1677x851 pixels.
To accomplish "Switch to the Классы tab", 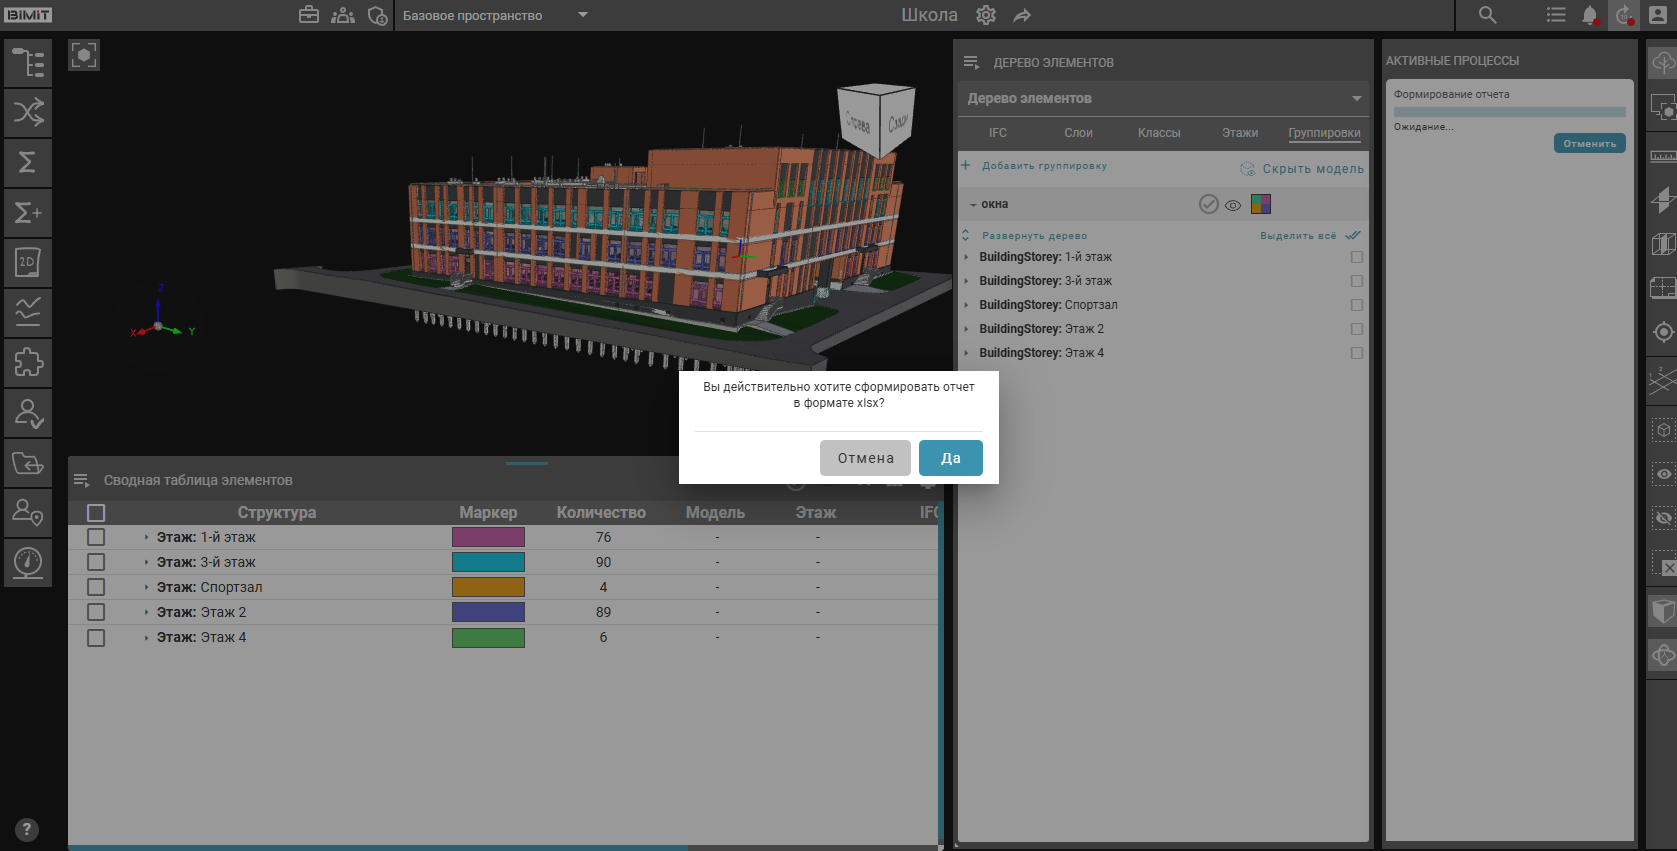I will point(1158,133).
